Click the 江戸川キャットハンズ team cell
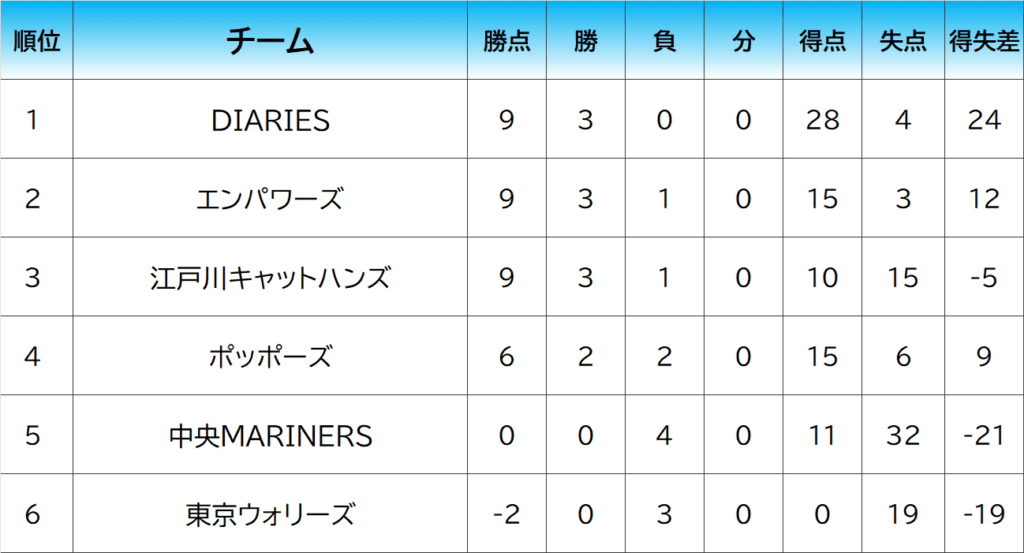This screenshot has height=553, width=1024. coord(270,277)
